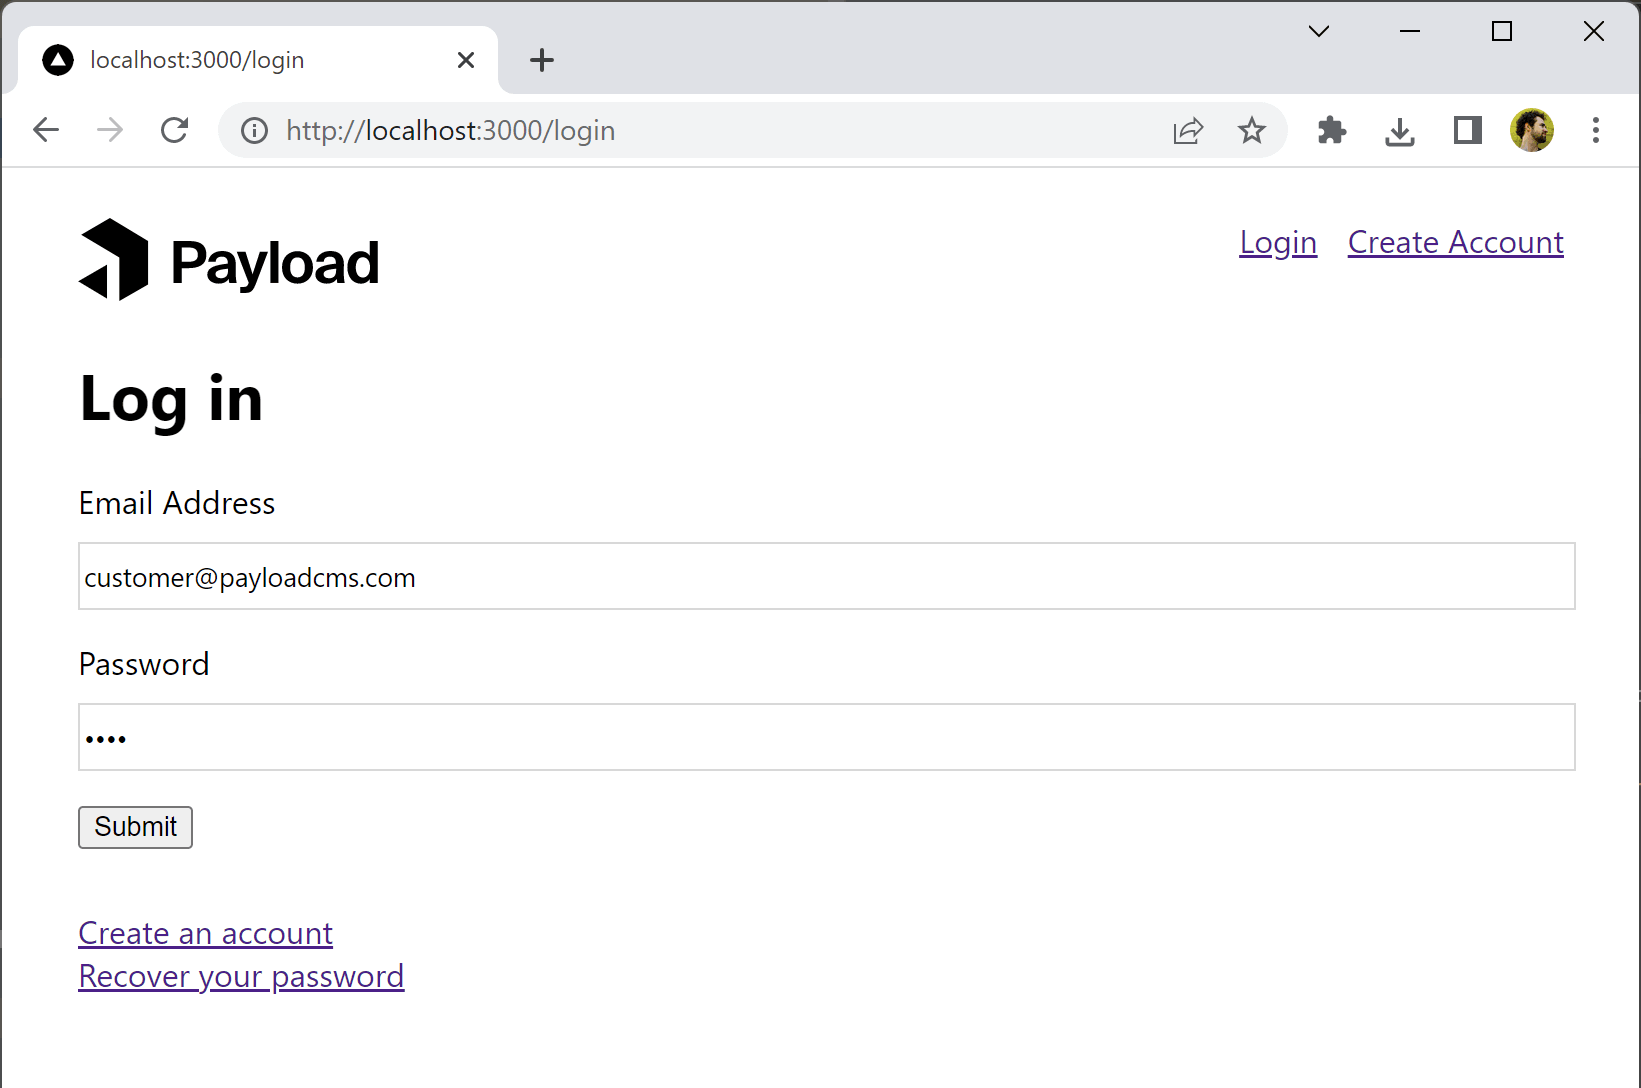This screenshot has height=1088, width=1641.
Task: Follow the Recover your password link
Action: click(x=241, y=976)
